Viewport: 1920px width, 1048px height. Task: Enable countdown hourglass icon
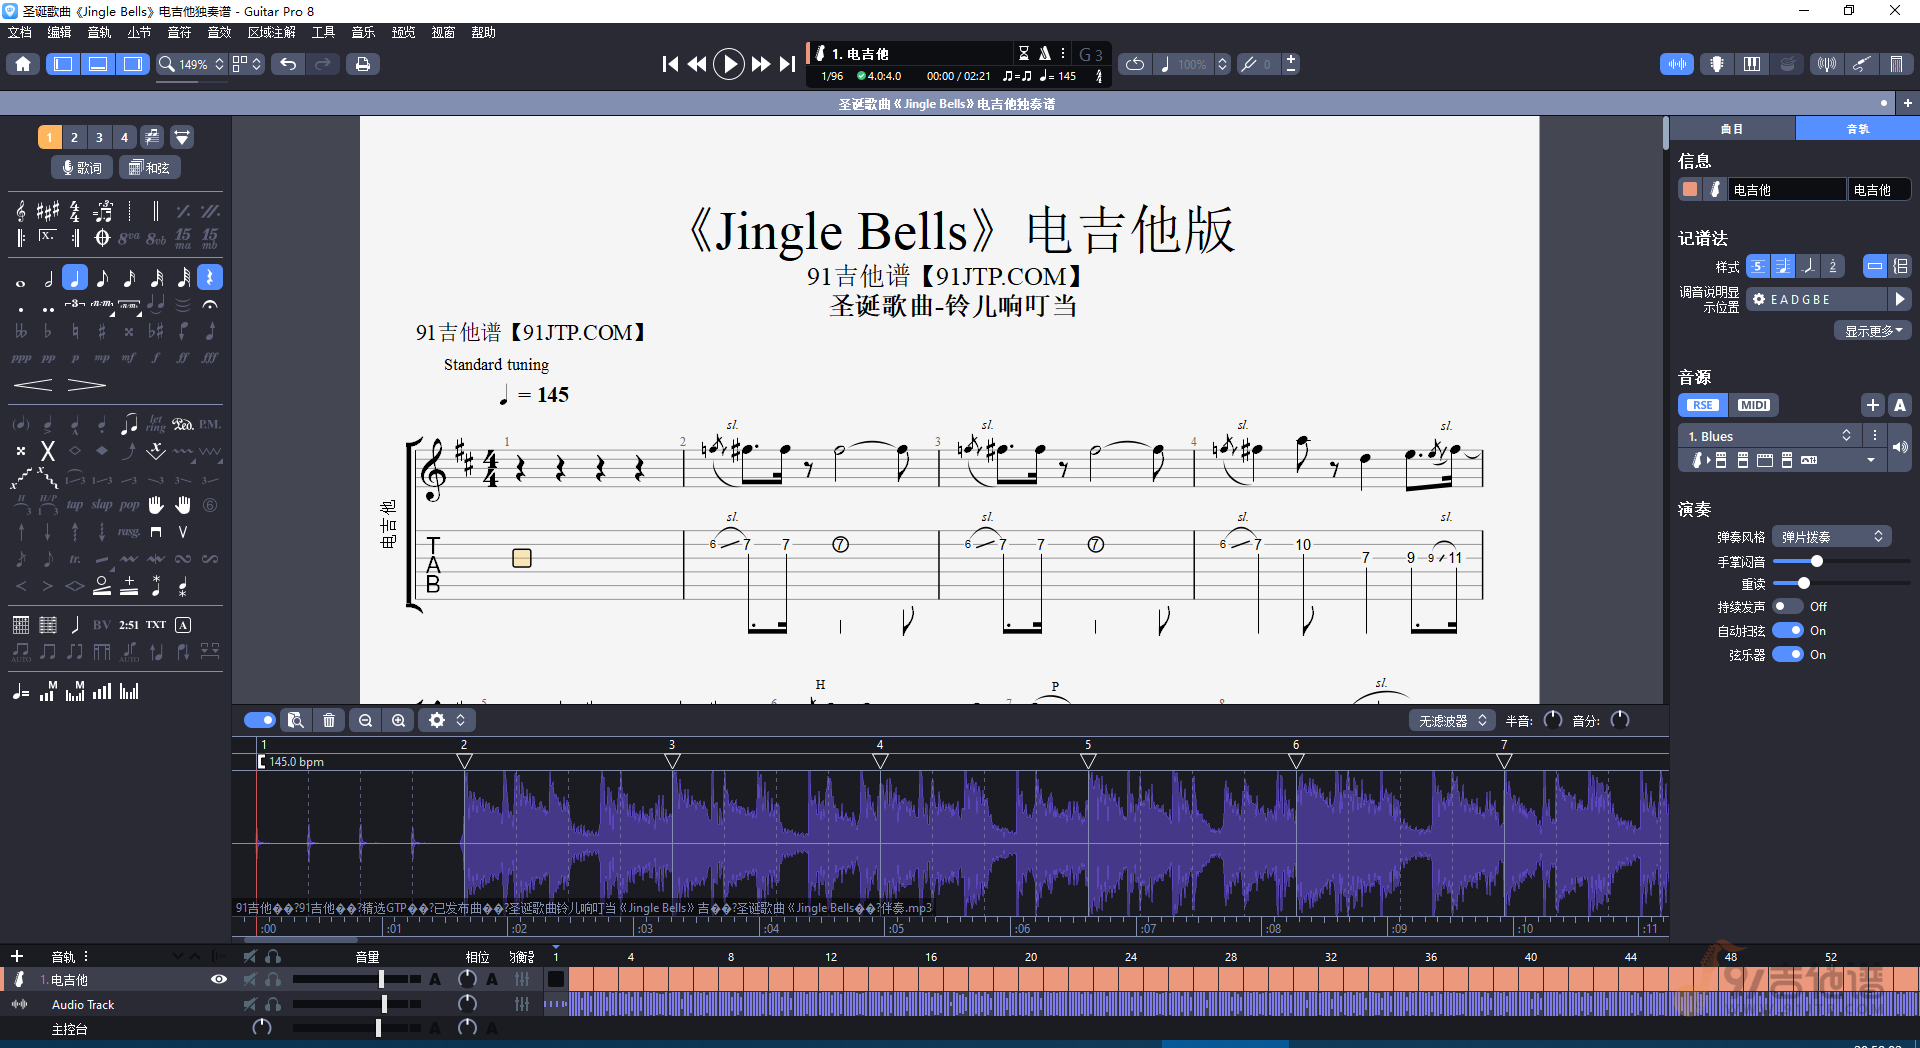pyautogui.click(x=1023, y=53)
